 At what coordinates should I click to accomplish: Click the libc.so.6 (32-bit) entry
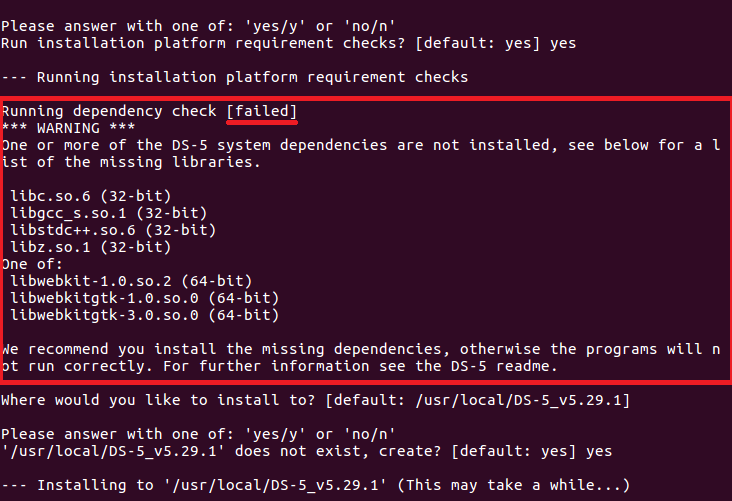coord(77,196)
